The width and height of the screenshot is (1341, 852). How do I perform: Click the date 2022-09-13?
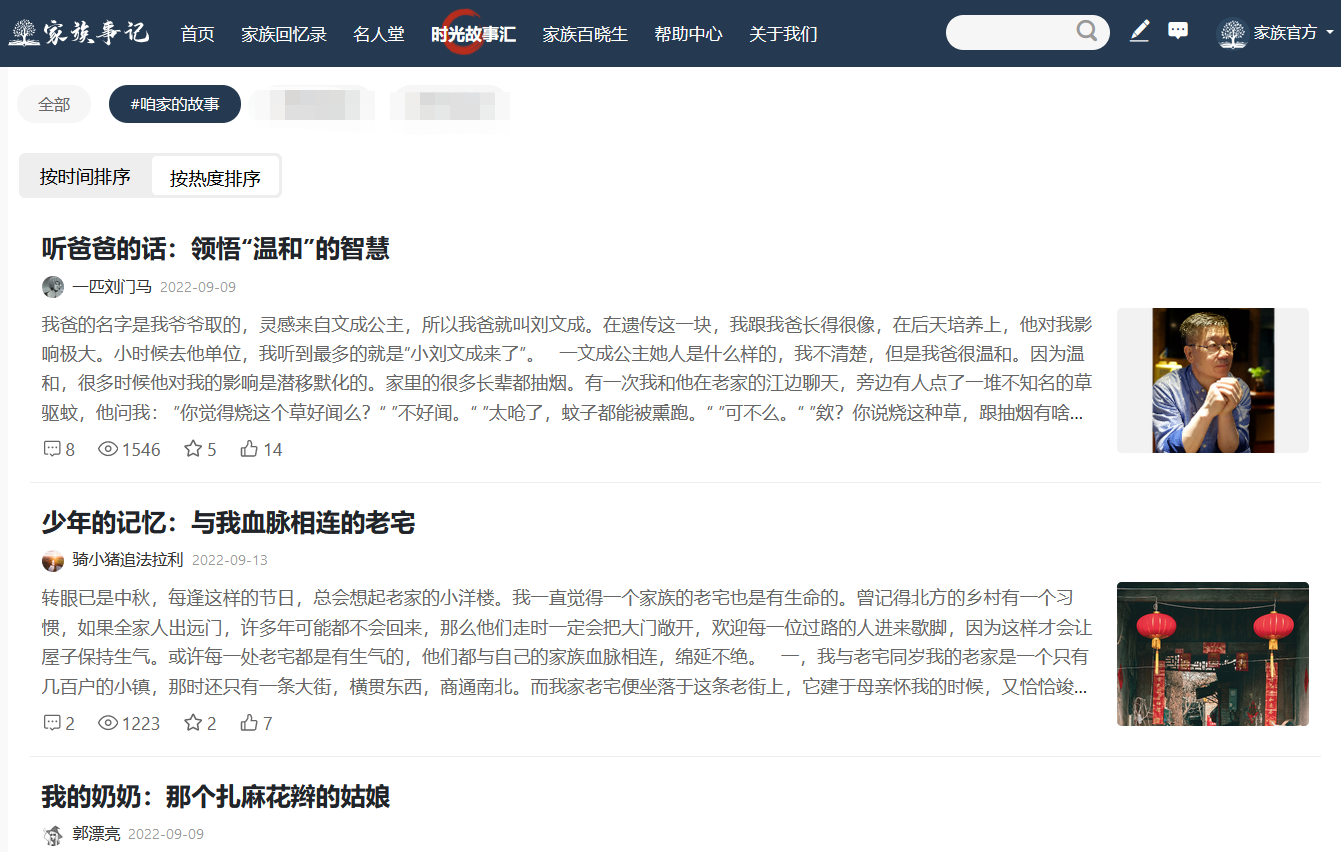click(x=230, y=561)
